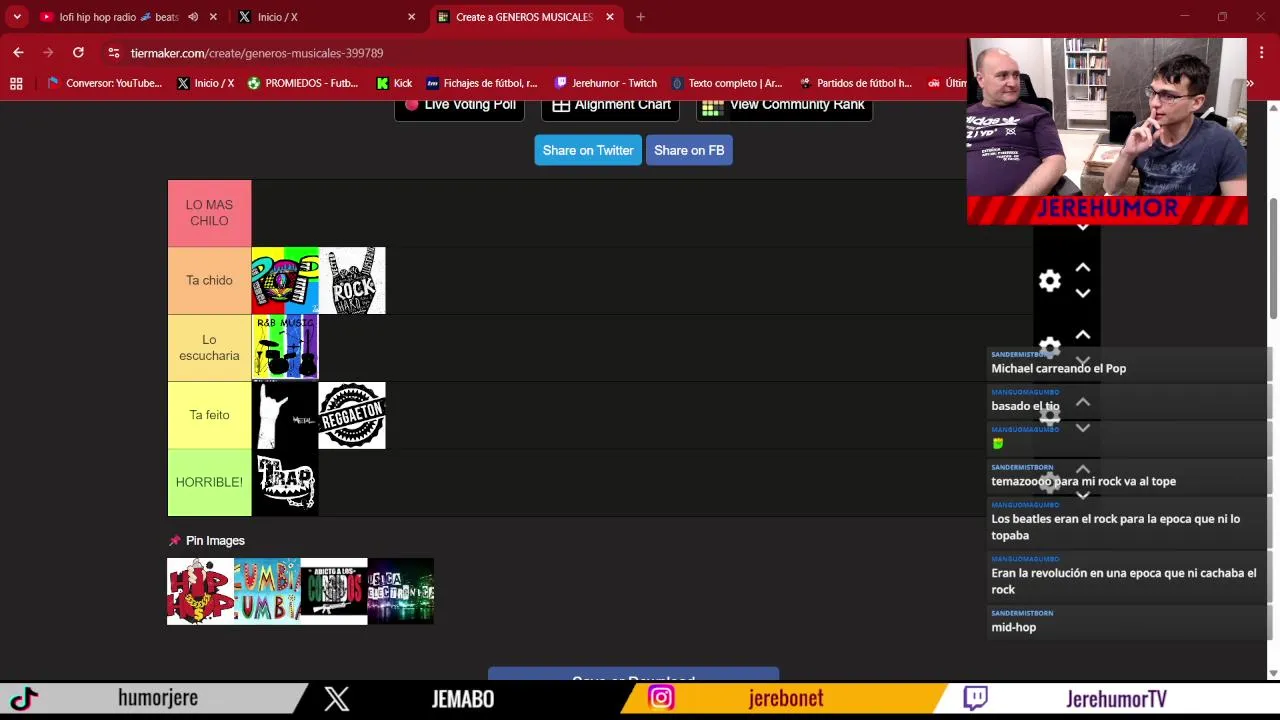Open the PROMIEDOS bookmark
This screenshot has height=720, width=1280.
[302, 83]
